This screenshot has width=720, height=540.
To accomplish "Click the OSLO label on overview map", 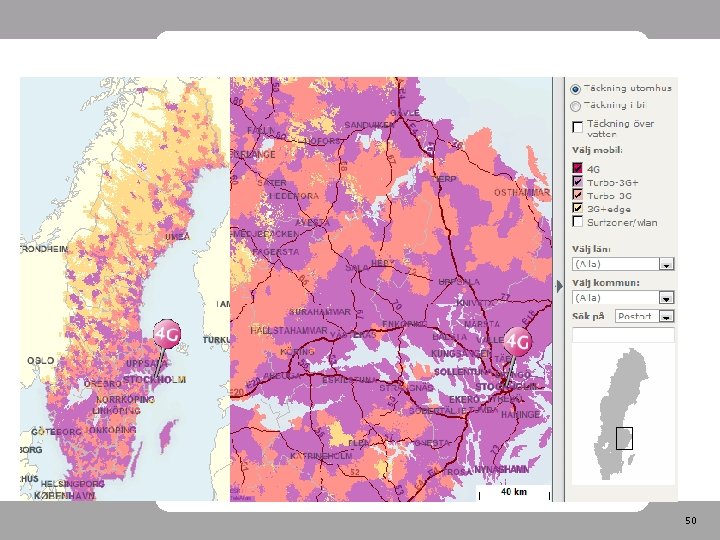I will (x=40, y=360).
